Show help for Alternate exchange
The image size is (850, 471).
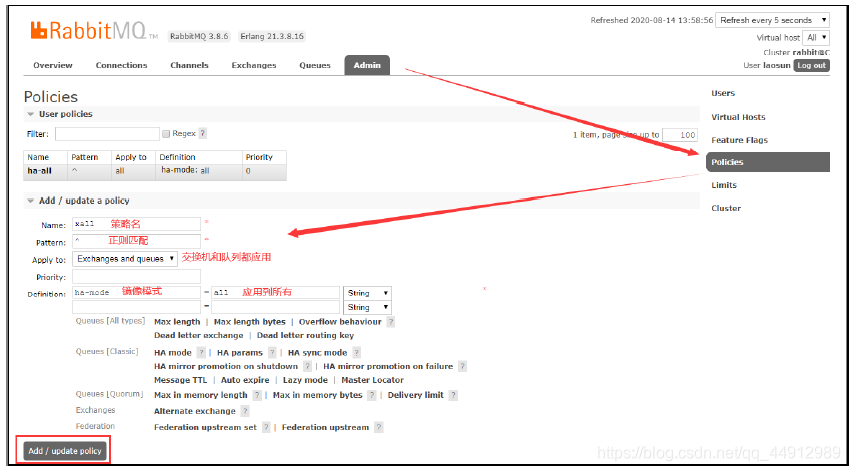click(245, 411)
